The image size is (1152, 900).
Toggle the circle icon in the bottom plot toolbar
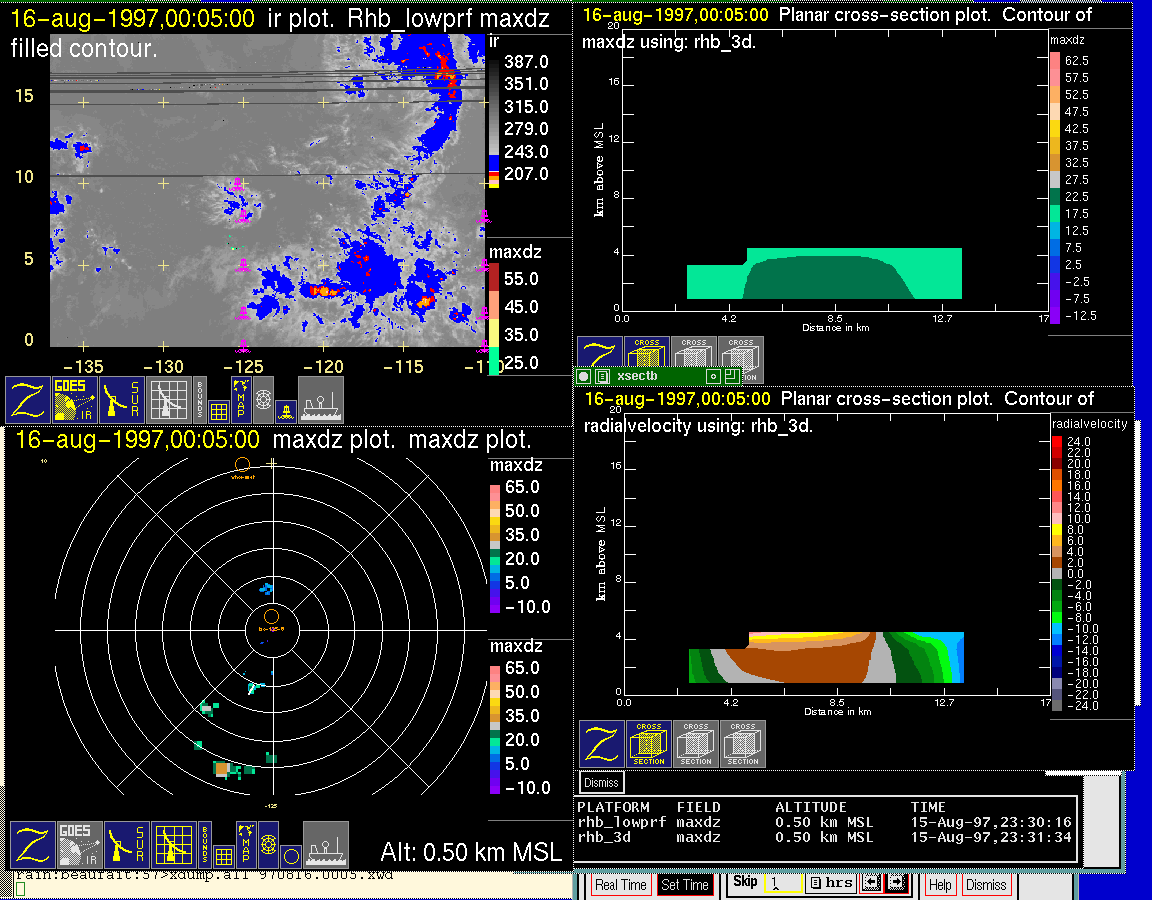coord(291,856)
